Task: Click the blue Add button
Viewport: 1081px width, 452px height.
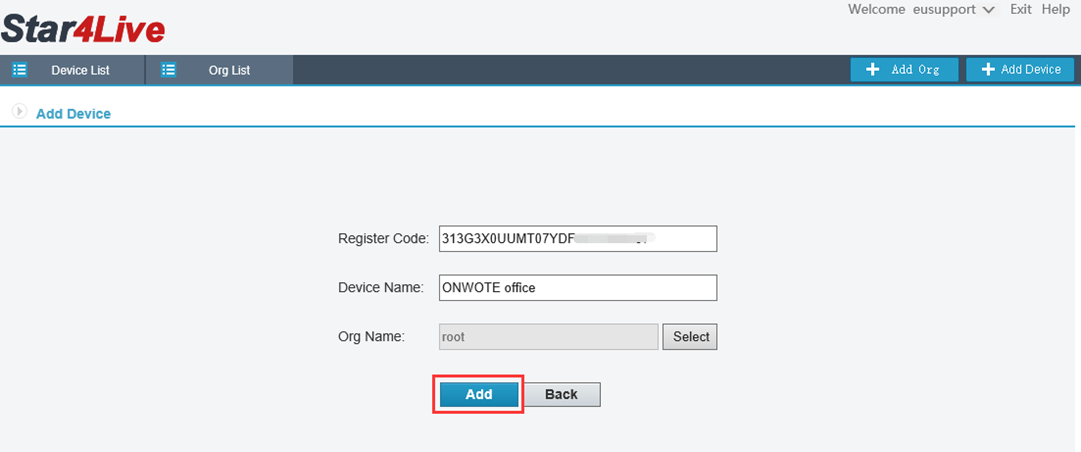Action: 479,394
